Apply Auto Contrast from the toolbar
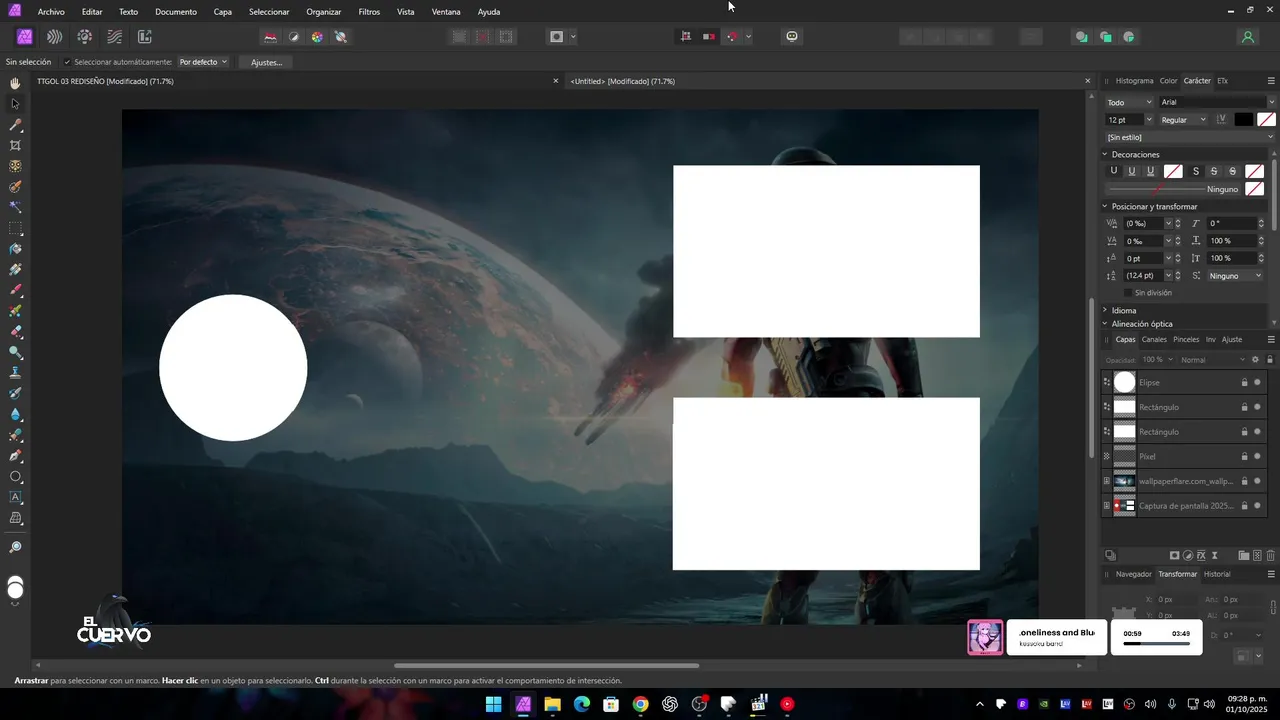Image resolution: width=1280 pixels, height=720 pixels. (294, 37)
